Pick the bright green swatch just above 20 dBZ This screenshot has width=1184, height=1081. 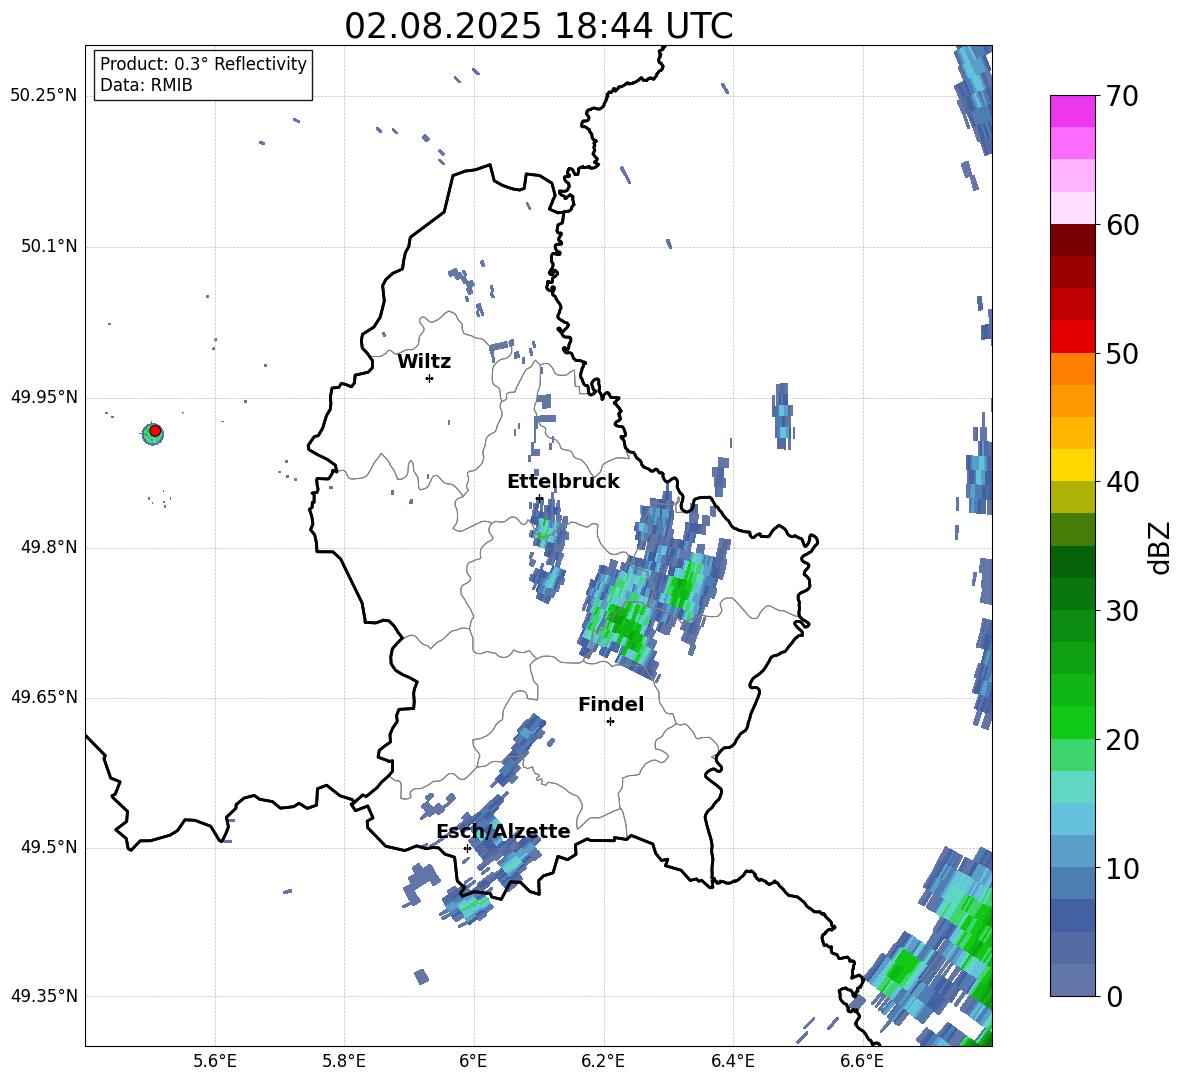click(1072, 722)
